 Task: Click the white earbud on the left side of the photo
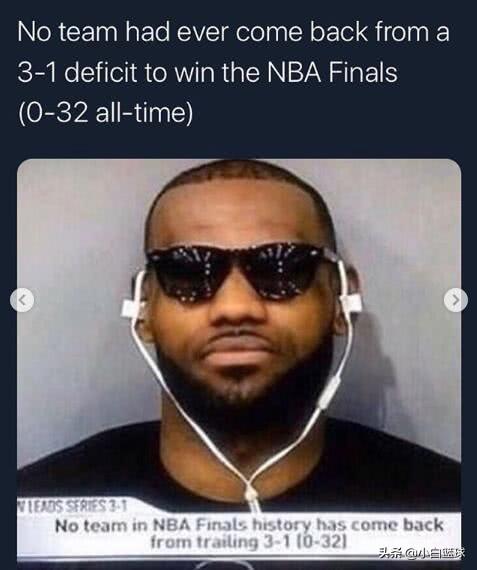(x=133, y=307)
